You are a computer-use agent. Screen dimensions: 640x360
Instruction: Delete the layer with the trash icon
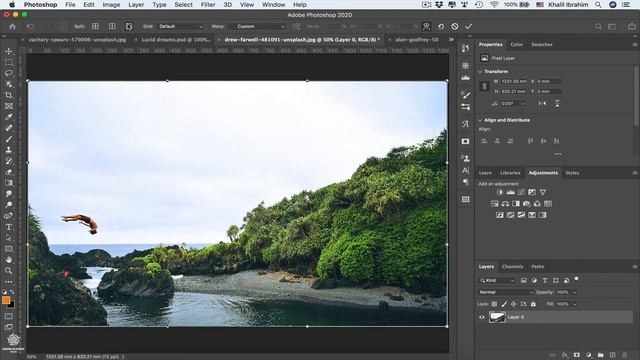pyautogui.click(x=624, y=355)
